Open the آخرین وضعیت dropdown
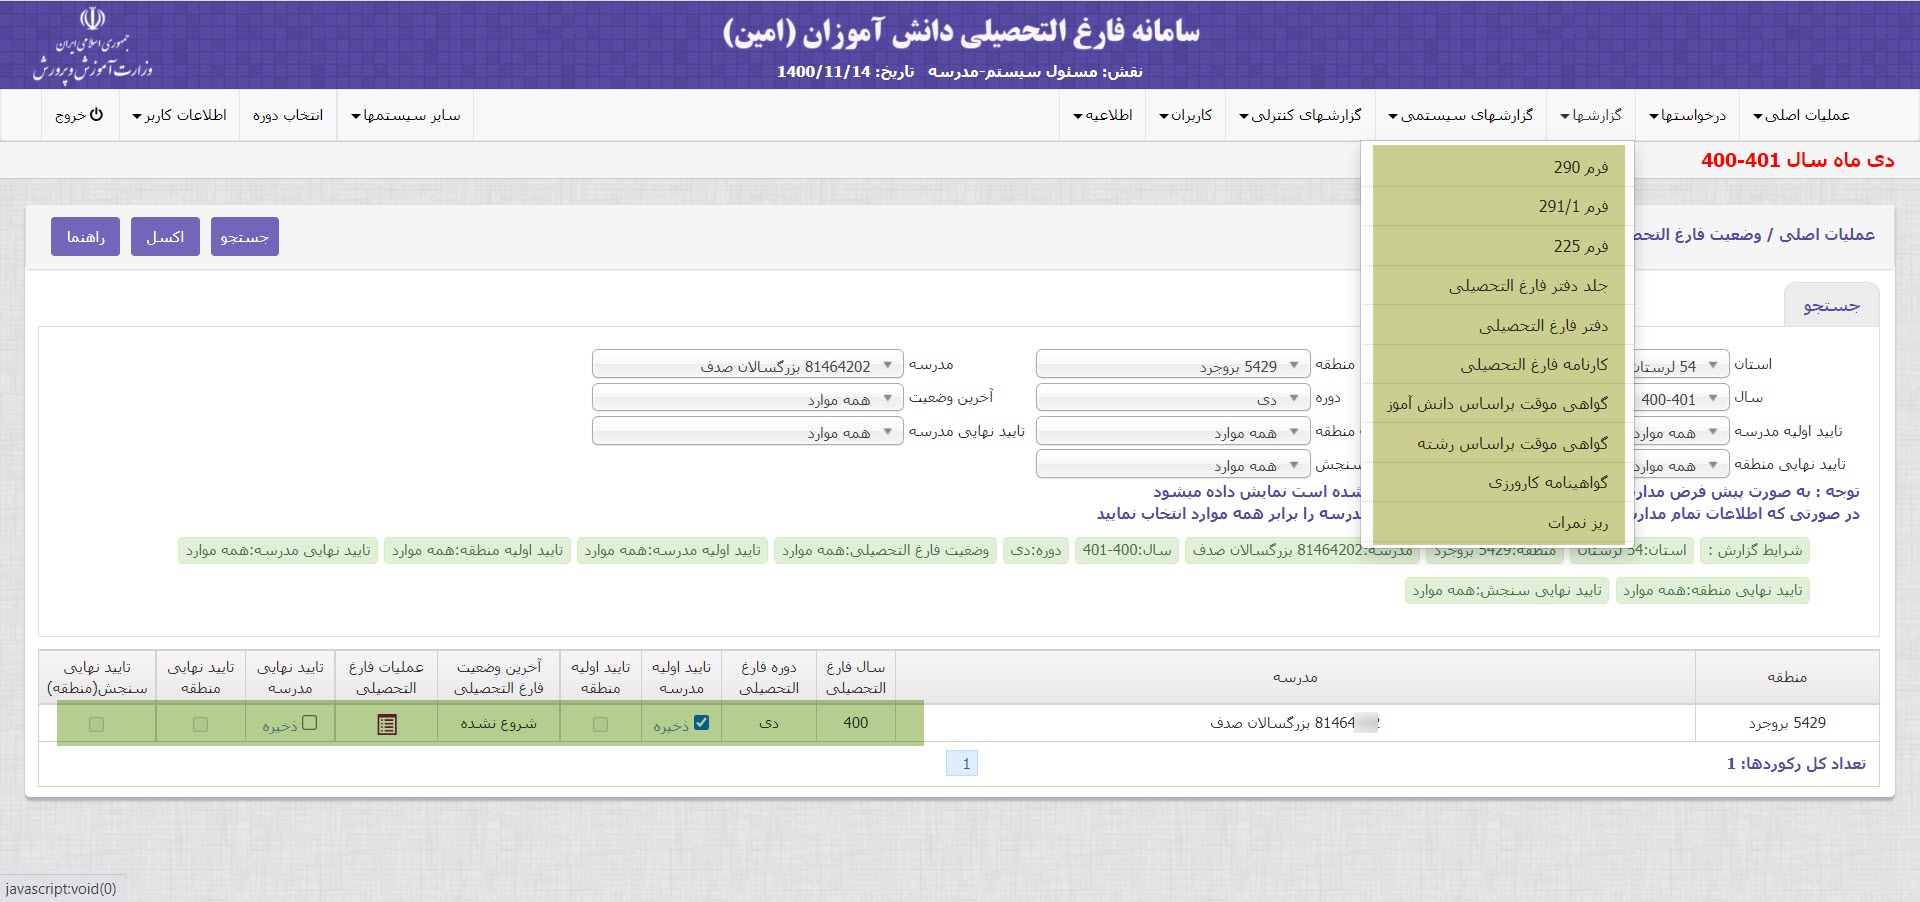Screen dimensions: 1920x902 coord(747,399)
